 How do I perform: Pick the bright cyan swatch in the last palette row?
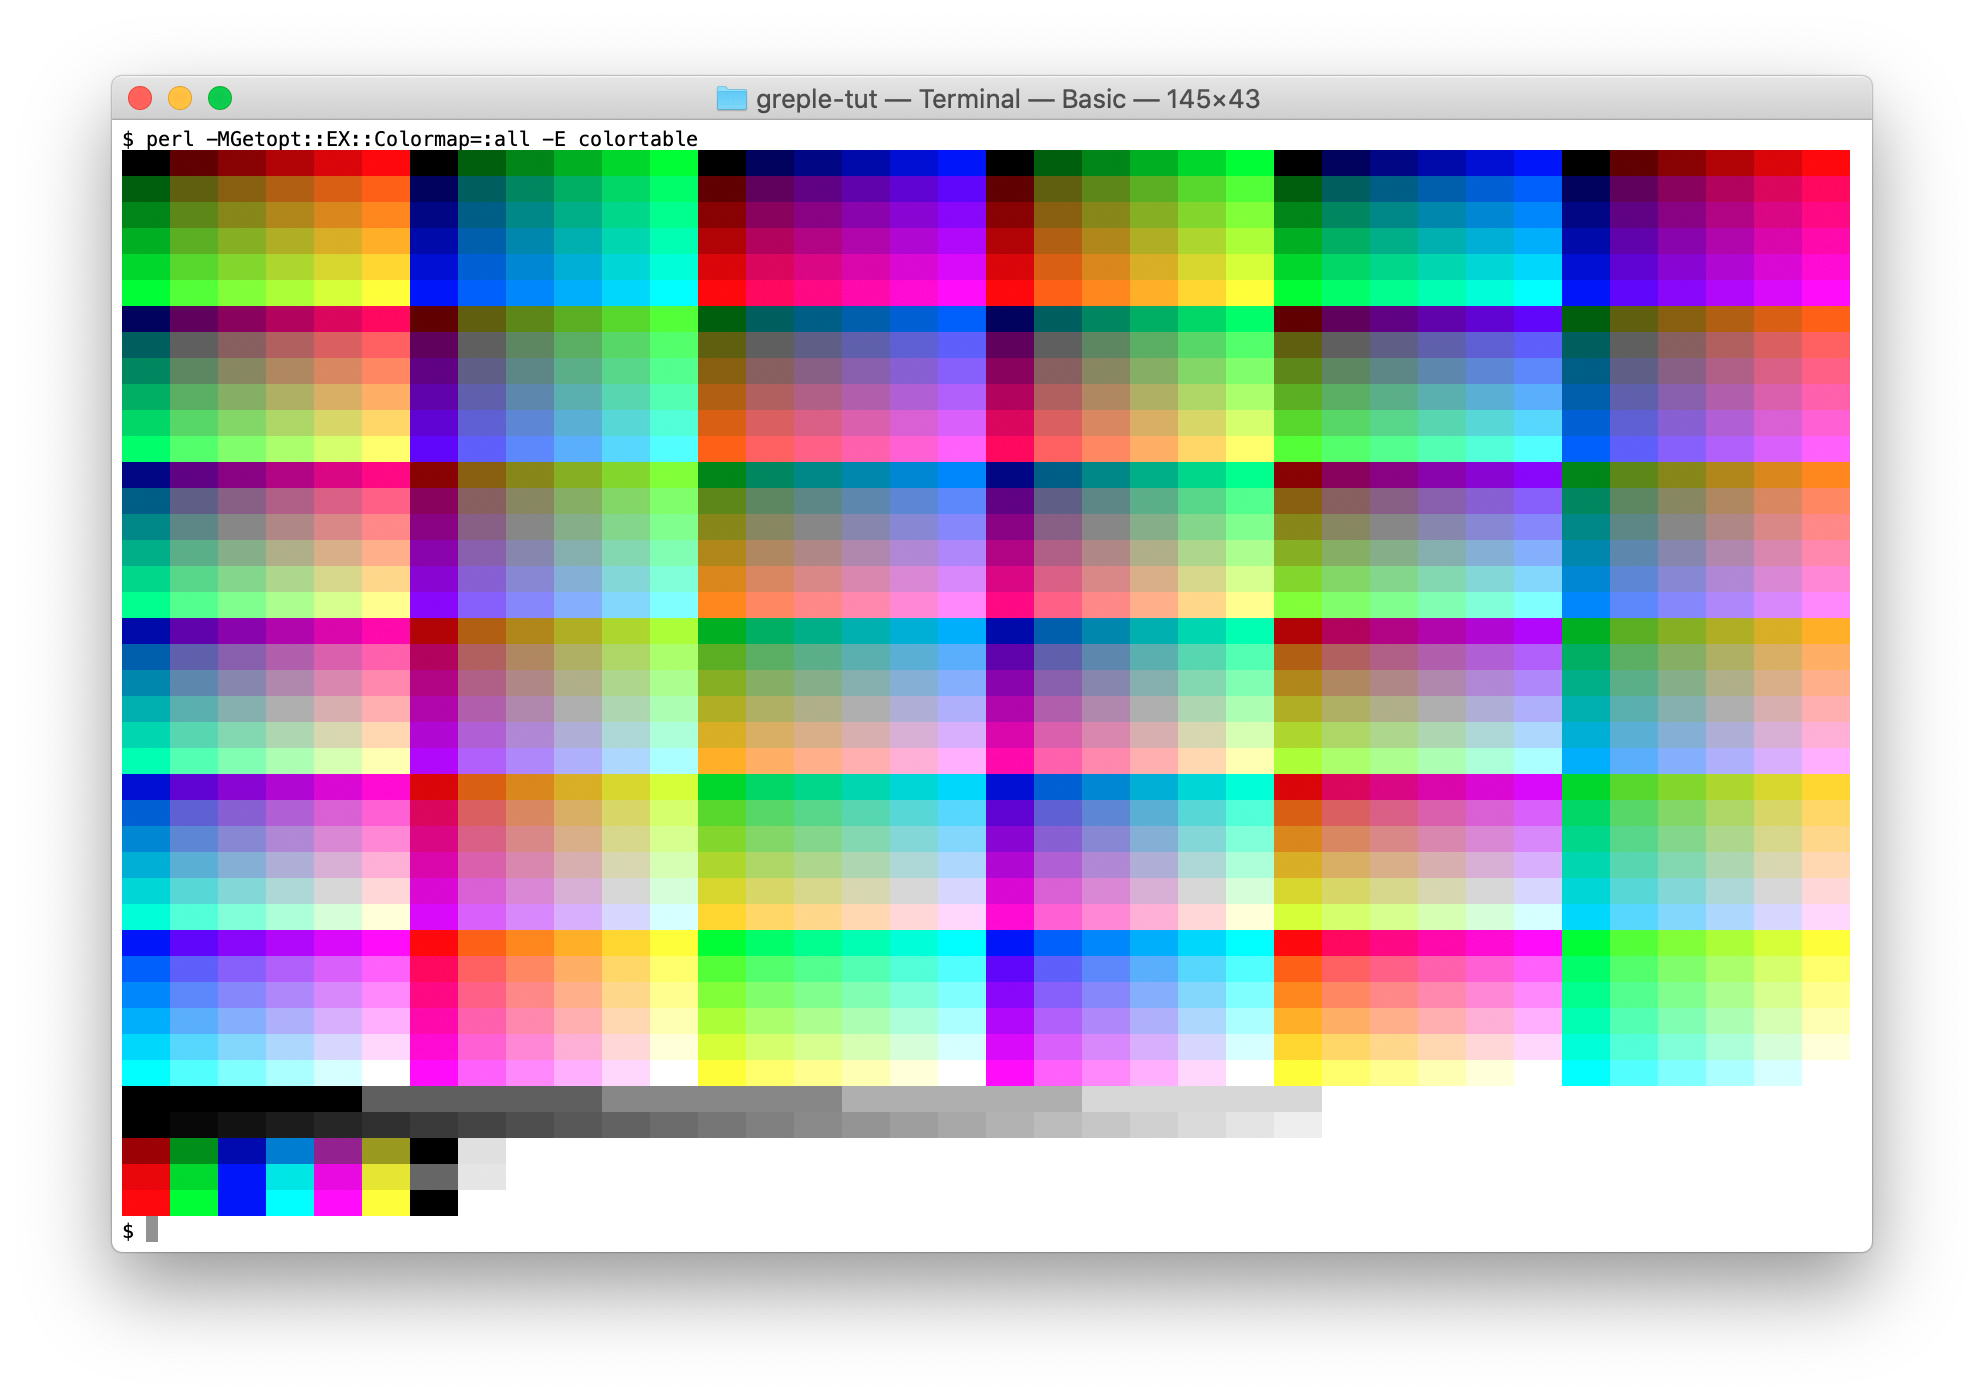click(290, 1203)
